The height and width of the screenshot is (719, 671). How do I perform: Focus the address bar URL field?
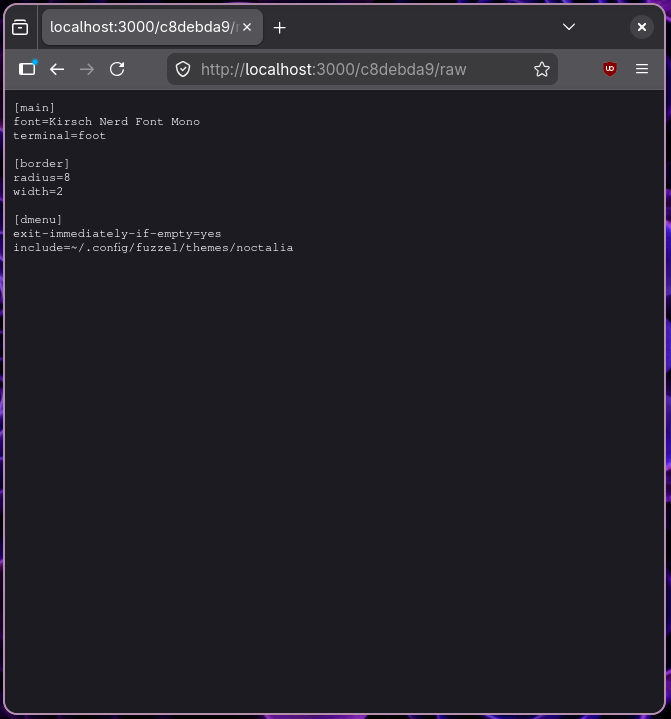point(360,69)
